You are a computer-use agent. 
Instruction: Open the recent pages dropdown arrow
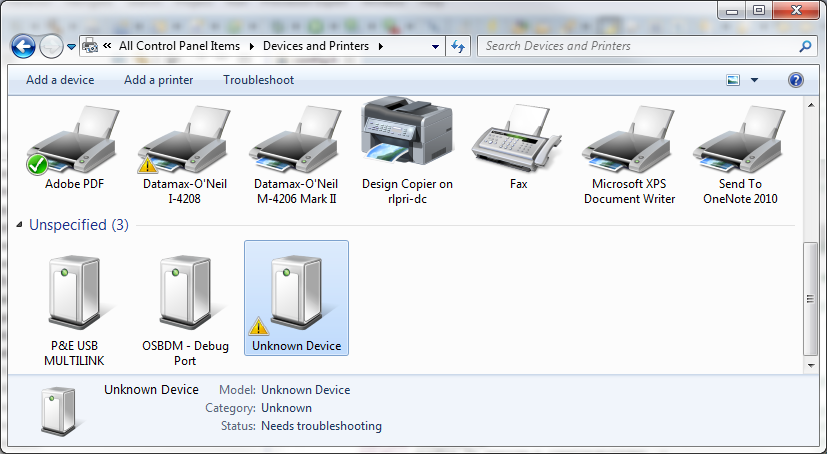(72, 47)
